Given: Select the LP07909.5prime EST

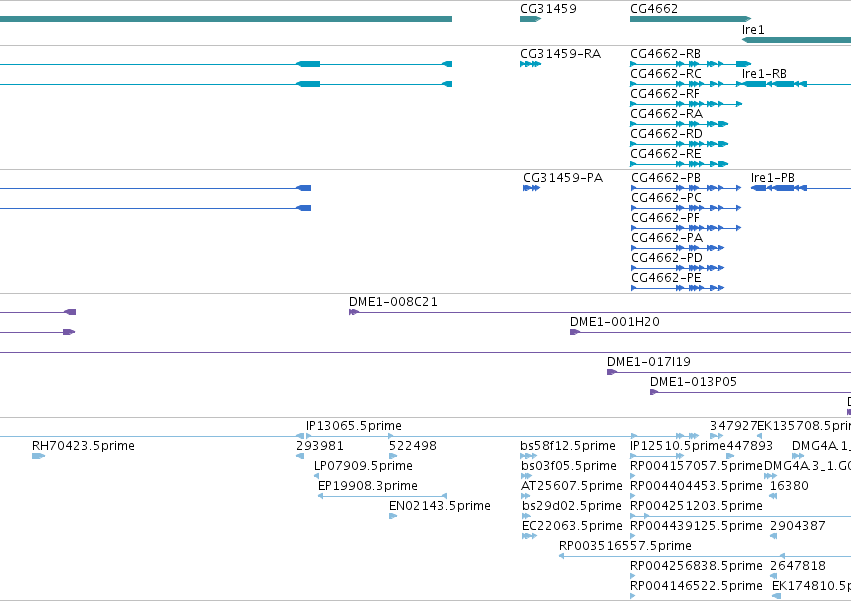Looking at the screenshot, I should [x=363, y=466].
